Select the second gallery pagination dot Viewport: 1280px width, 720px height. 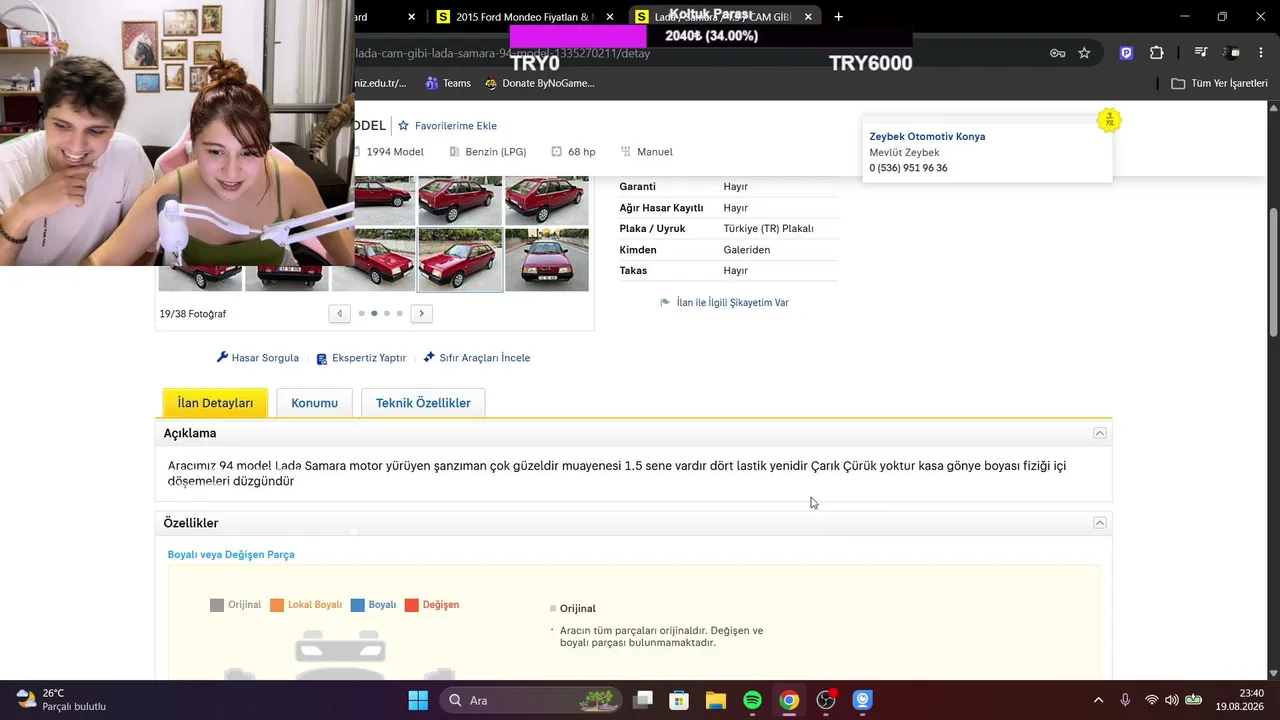tap(374, 314)
